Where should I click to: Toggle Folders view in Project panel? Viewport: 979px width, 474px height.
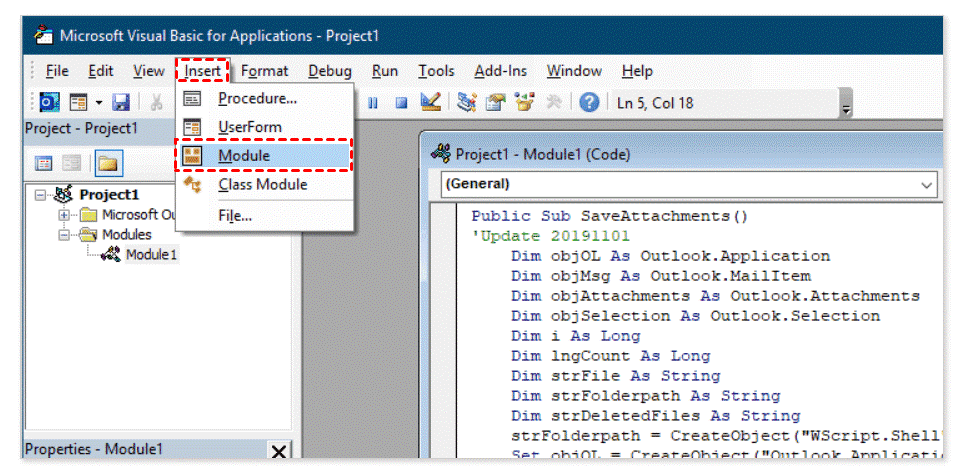click(107, 163)
